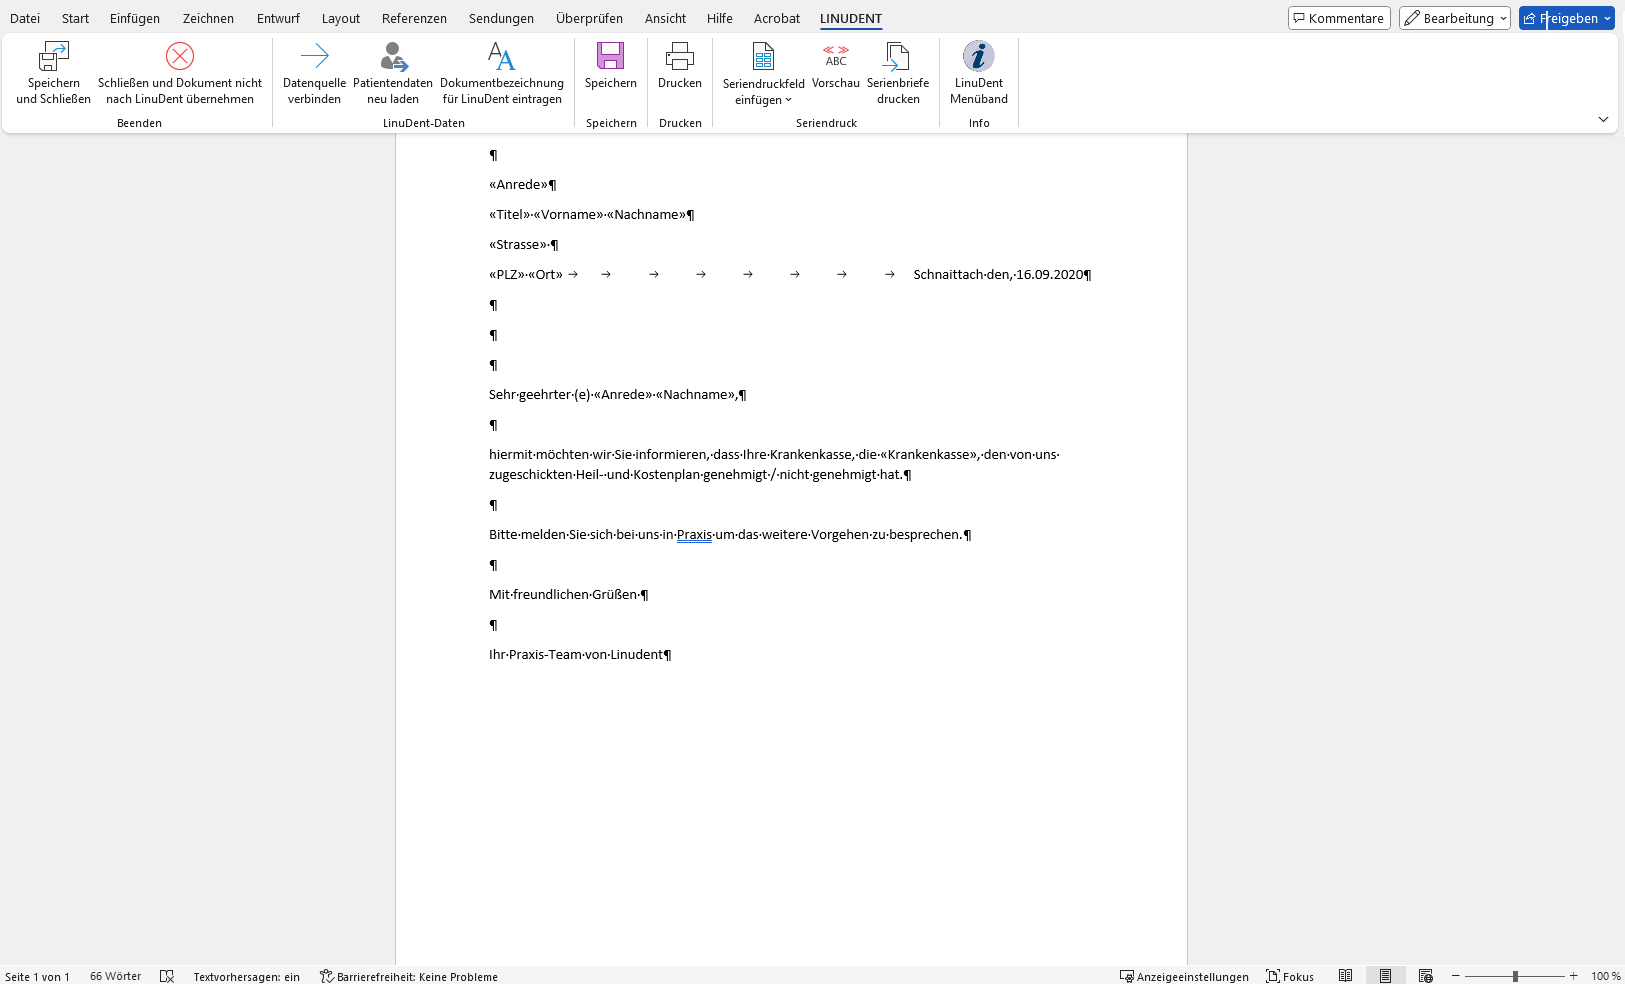Click the Freigeben share button
The width and height of the screenshot is (1625, 984).
(1560, 18)
